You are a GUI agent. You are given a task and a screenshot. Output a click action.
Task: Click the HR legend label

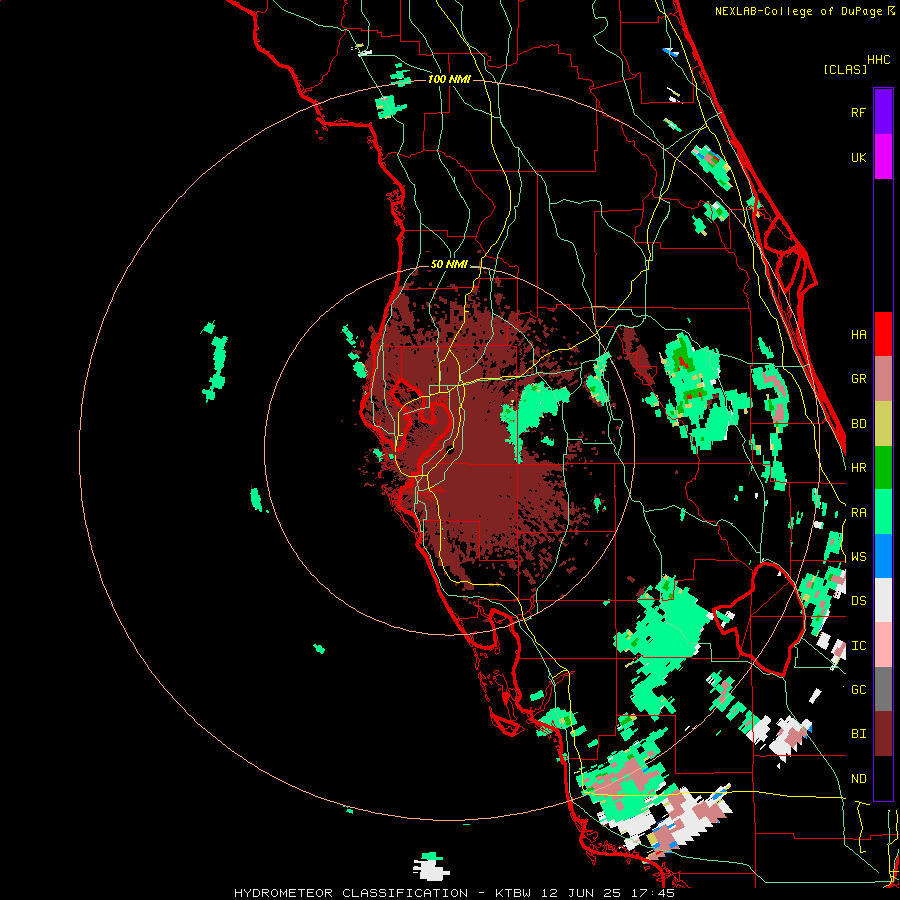pos(858,468)
